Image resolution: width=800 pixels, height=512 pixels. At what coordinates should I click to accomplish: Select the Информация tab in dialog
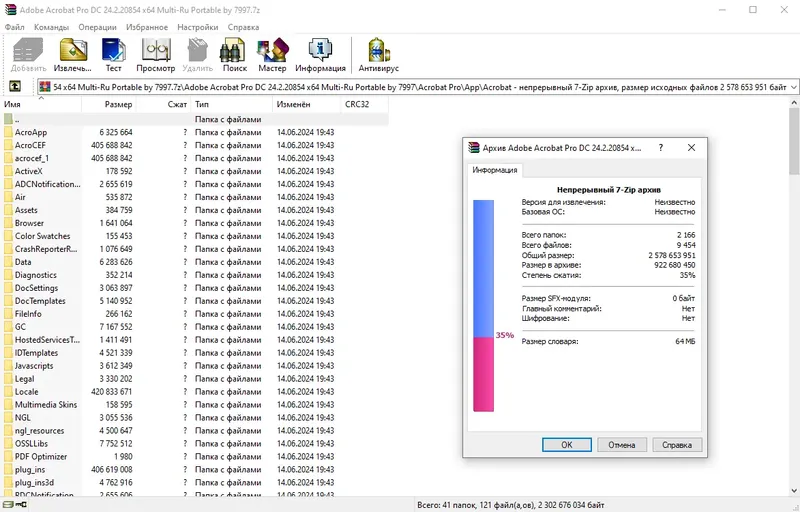(494, 170)
